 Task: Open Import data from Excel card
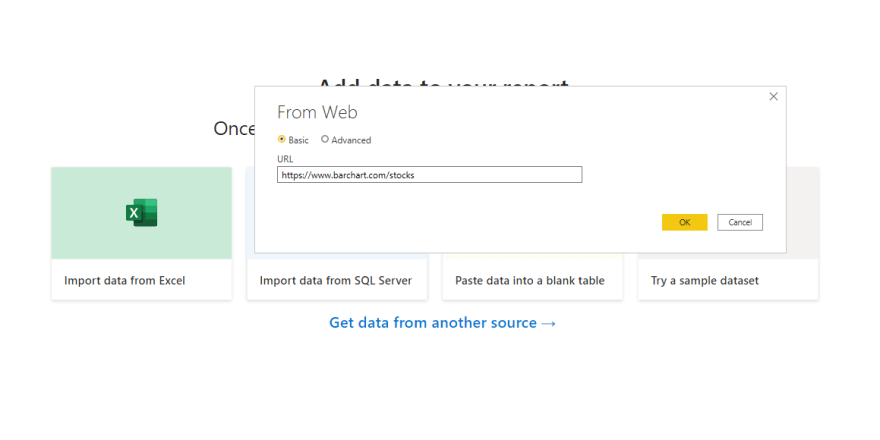(x=141, y=233)
